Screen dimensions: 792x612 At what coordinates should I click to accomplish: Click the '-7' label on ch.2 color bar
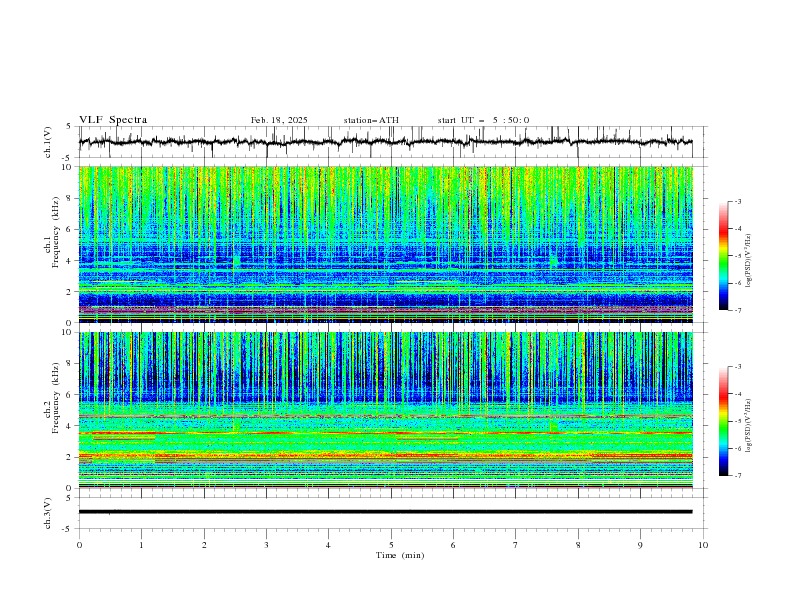738,476
